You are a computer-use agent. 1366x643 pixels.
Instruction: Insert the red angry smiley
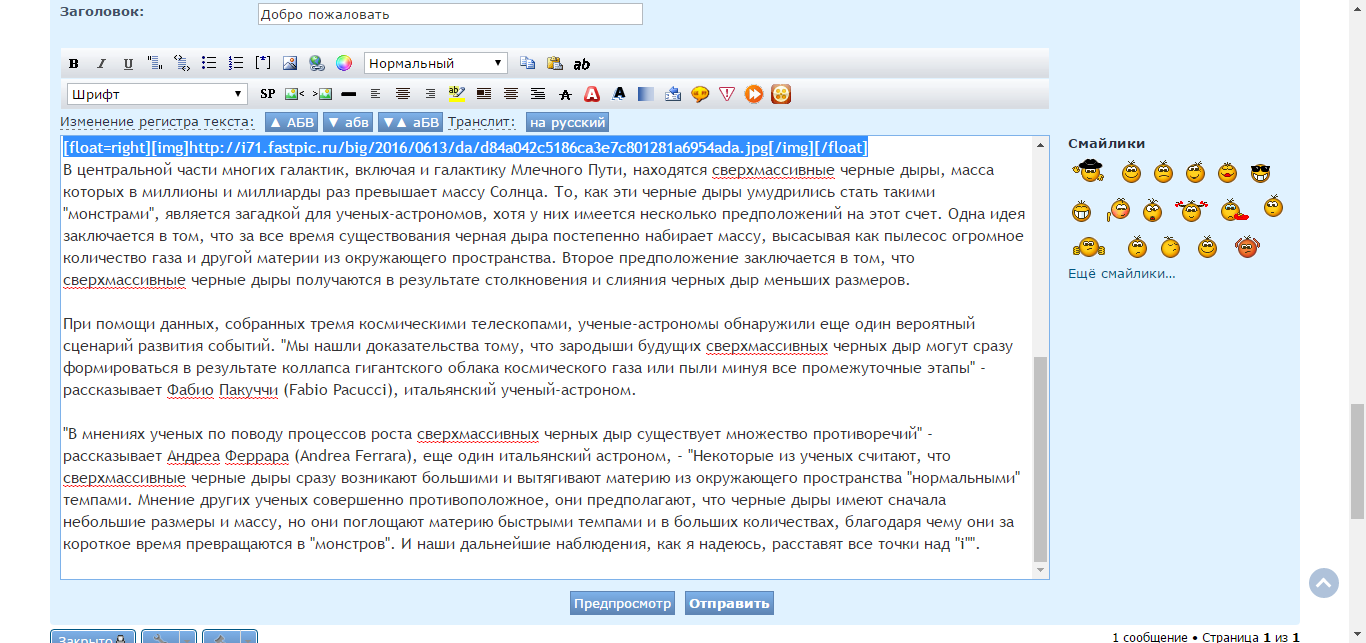click(1247, 246)
